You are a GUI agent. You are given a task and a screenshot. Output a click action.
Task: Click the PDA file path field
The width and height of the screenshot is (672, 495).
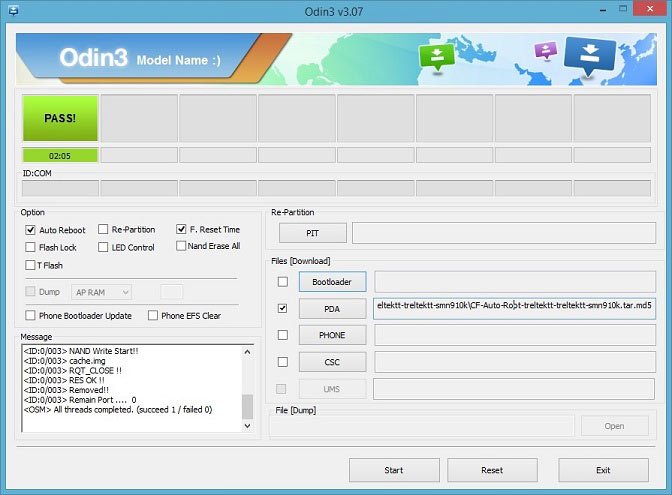514,309
